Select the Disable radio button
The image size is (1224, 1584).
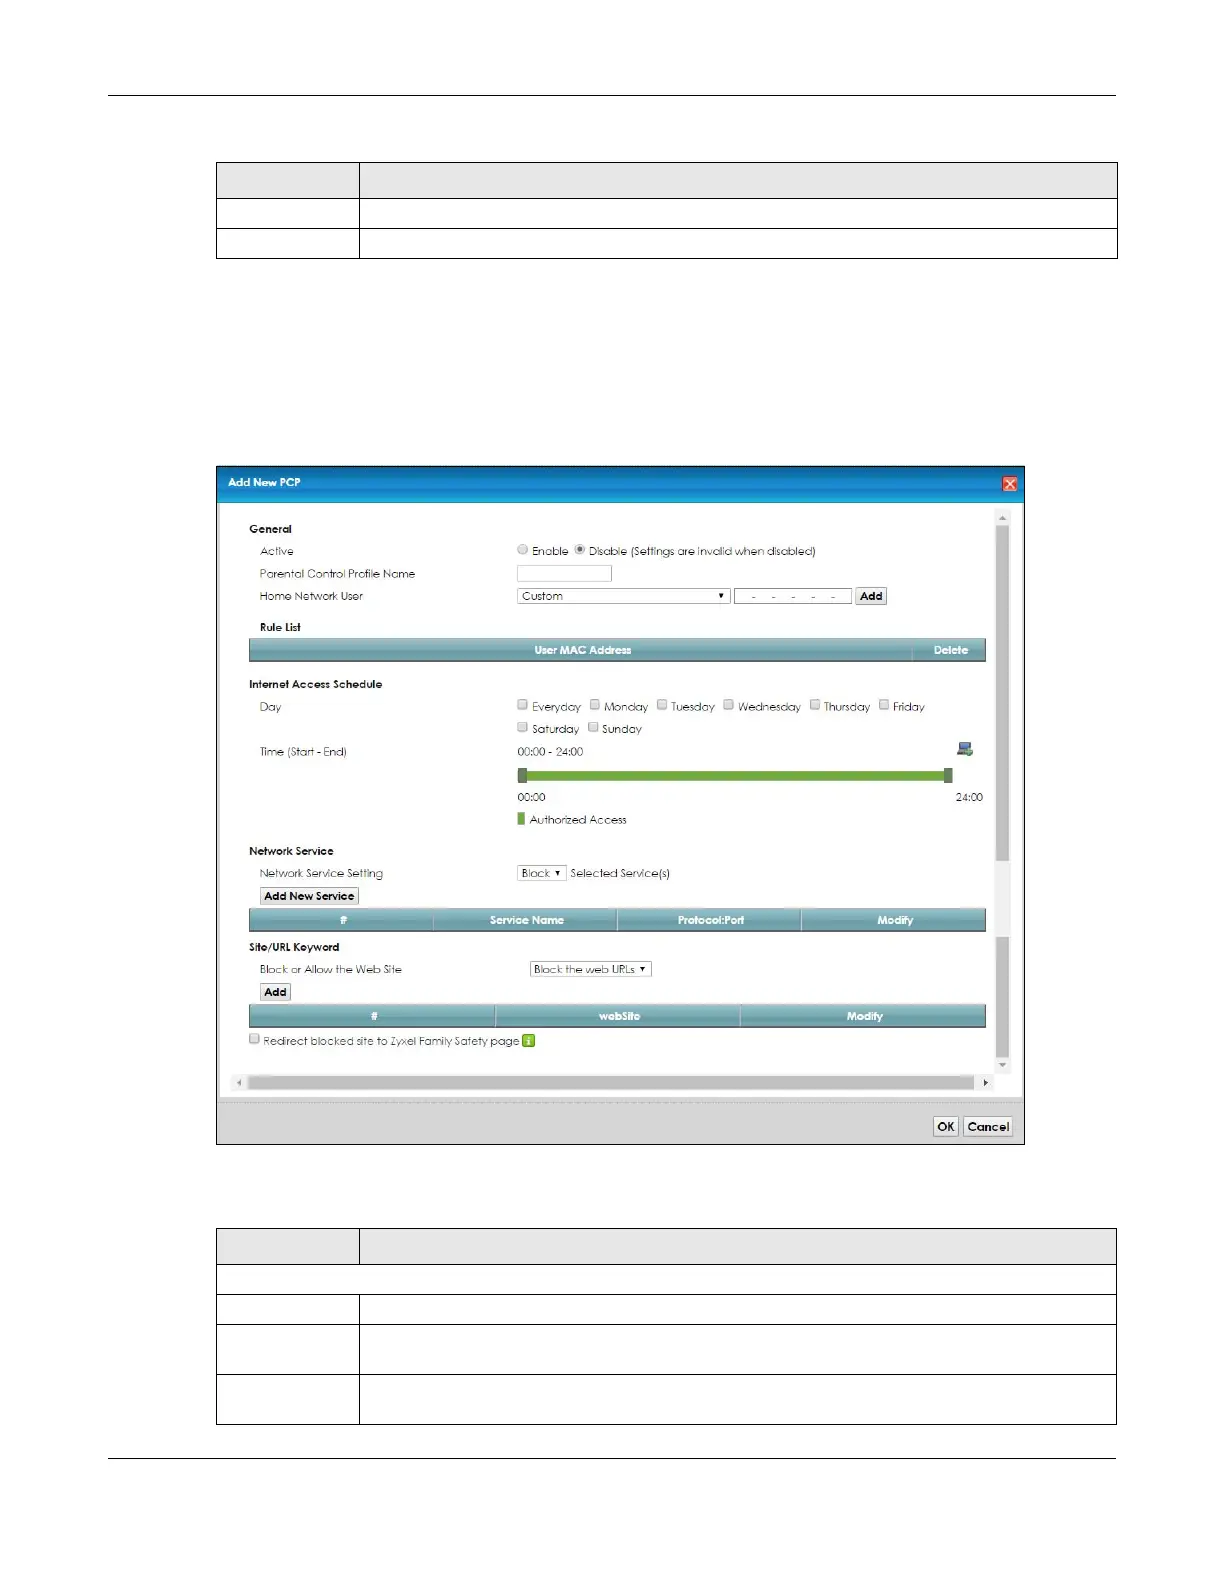pyautogui.click(x=580, y=550)
